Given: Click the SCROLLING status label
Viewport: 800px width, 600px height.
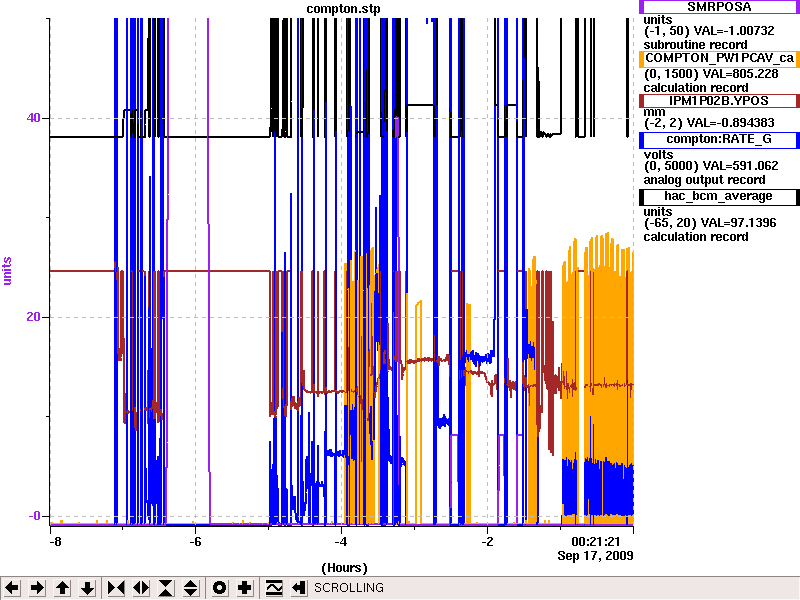Looking at the screenshot, I should [x=348, y=588].
